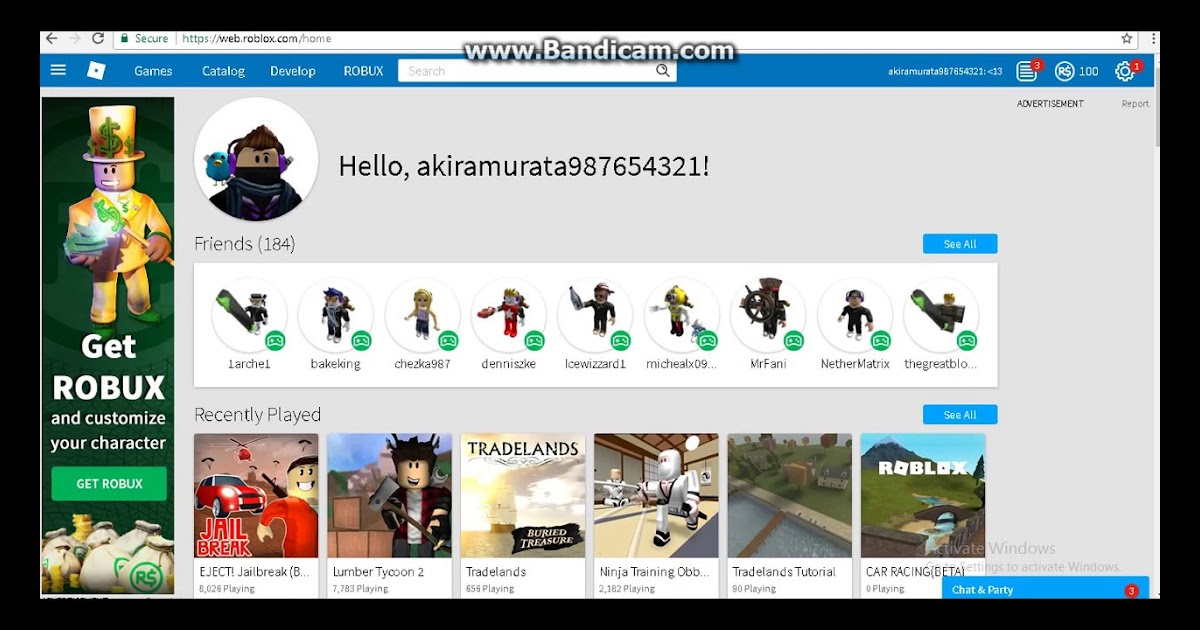
Task: Click the user's profile avatar picture
Action: (x=256, y=160)
